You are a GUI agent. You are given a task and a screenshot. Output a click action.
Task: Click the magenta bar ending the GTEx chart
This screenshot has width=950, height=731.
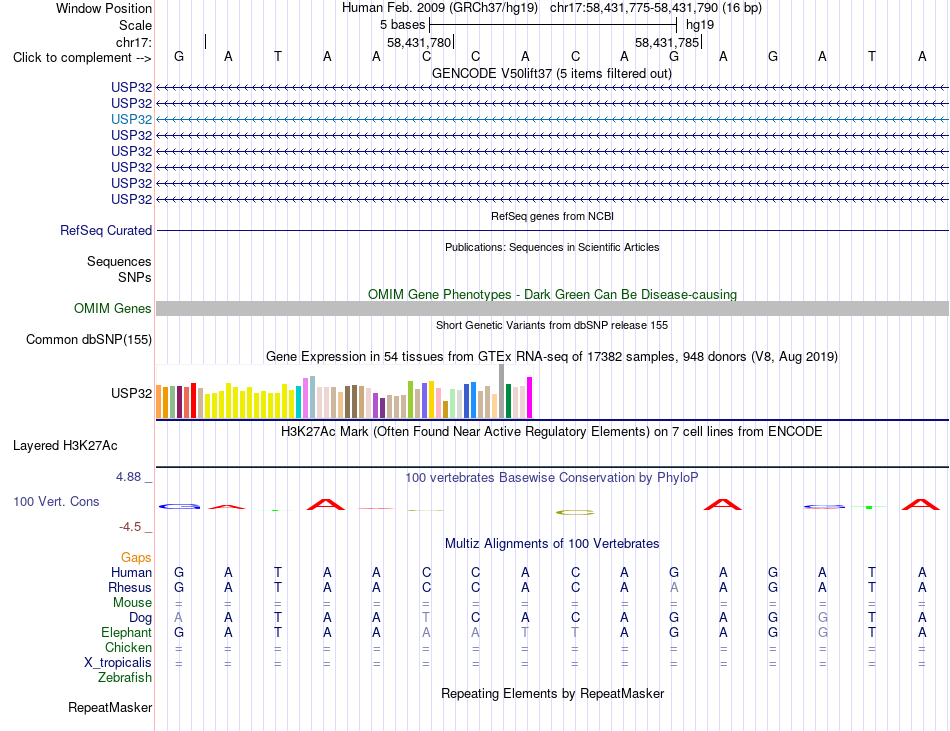[x=530, y=397]
